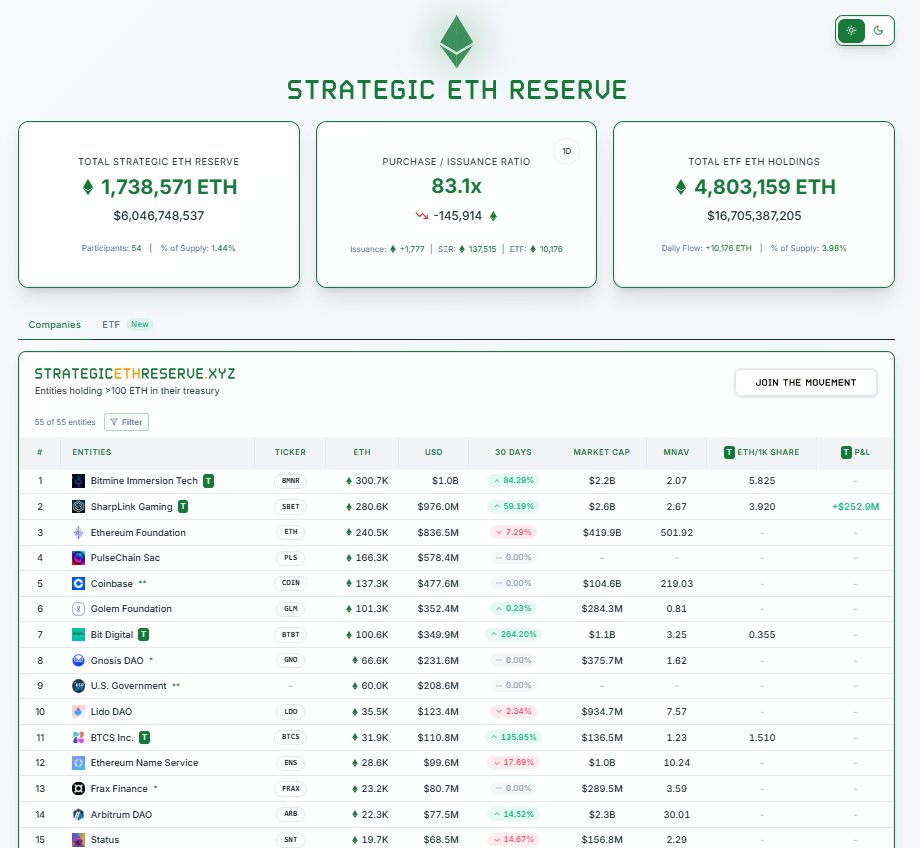The height and width of the screenshot is (848, 920).
Task: Open Golem Foundation entity name
Action: 131,609
